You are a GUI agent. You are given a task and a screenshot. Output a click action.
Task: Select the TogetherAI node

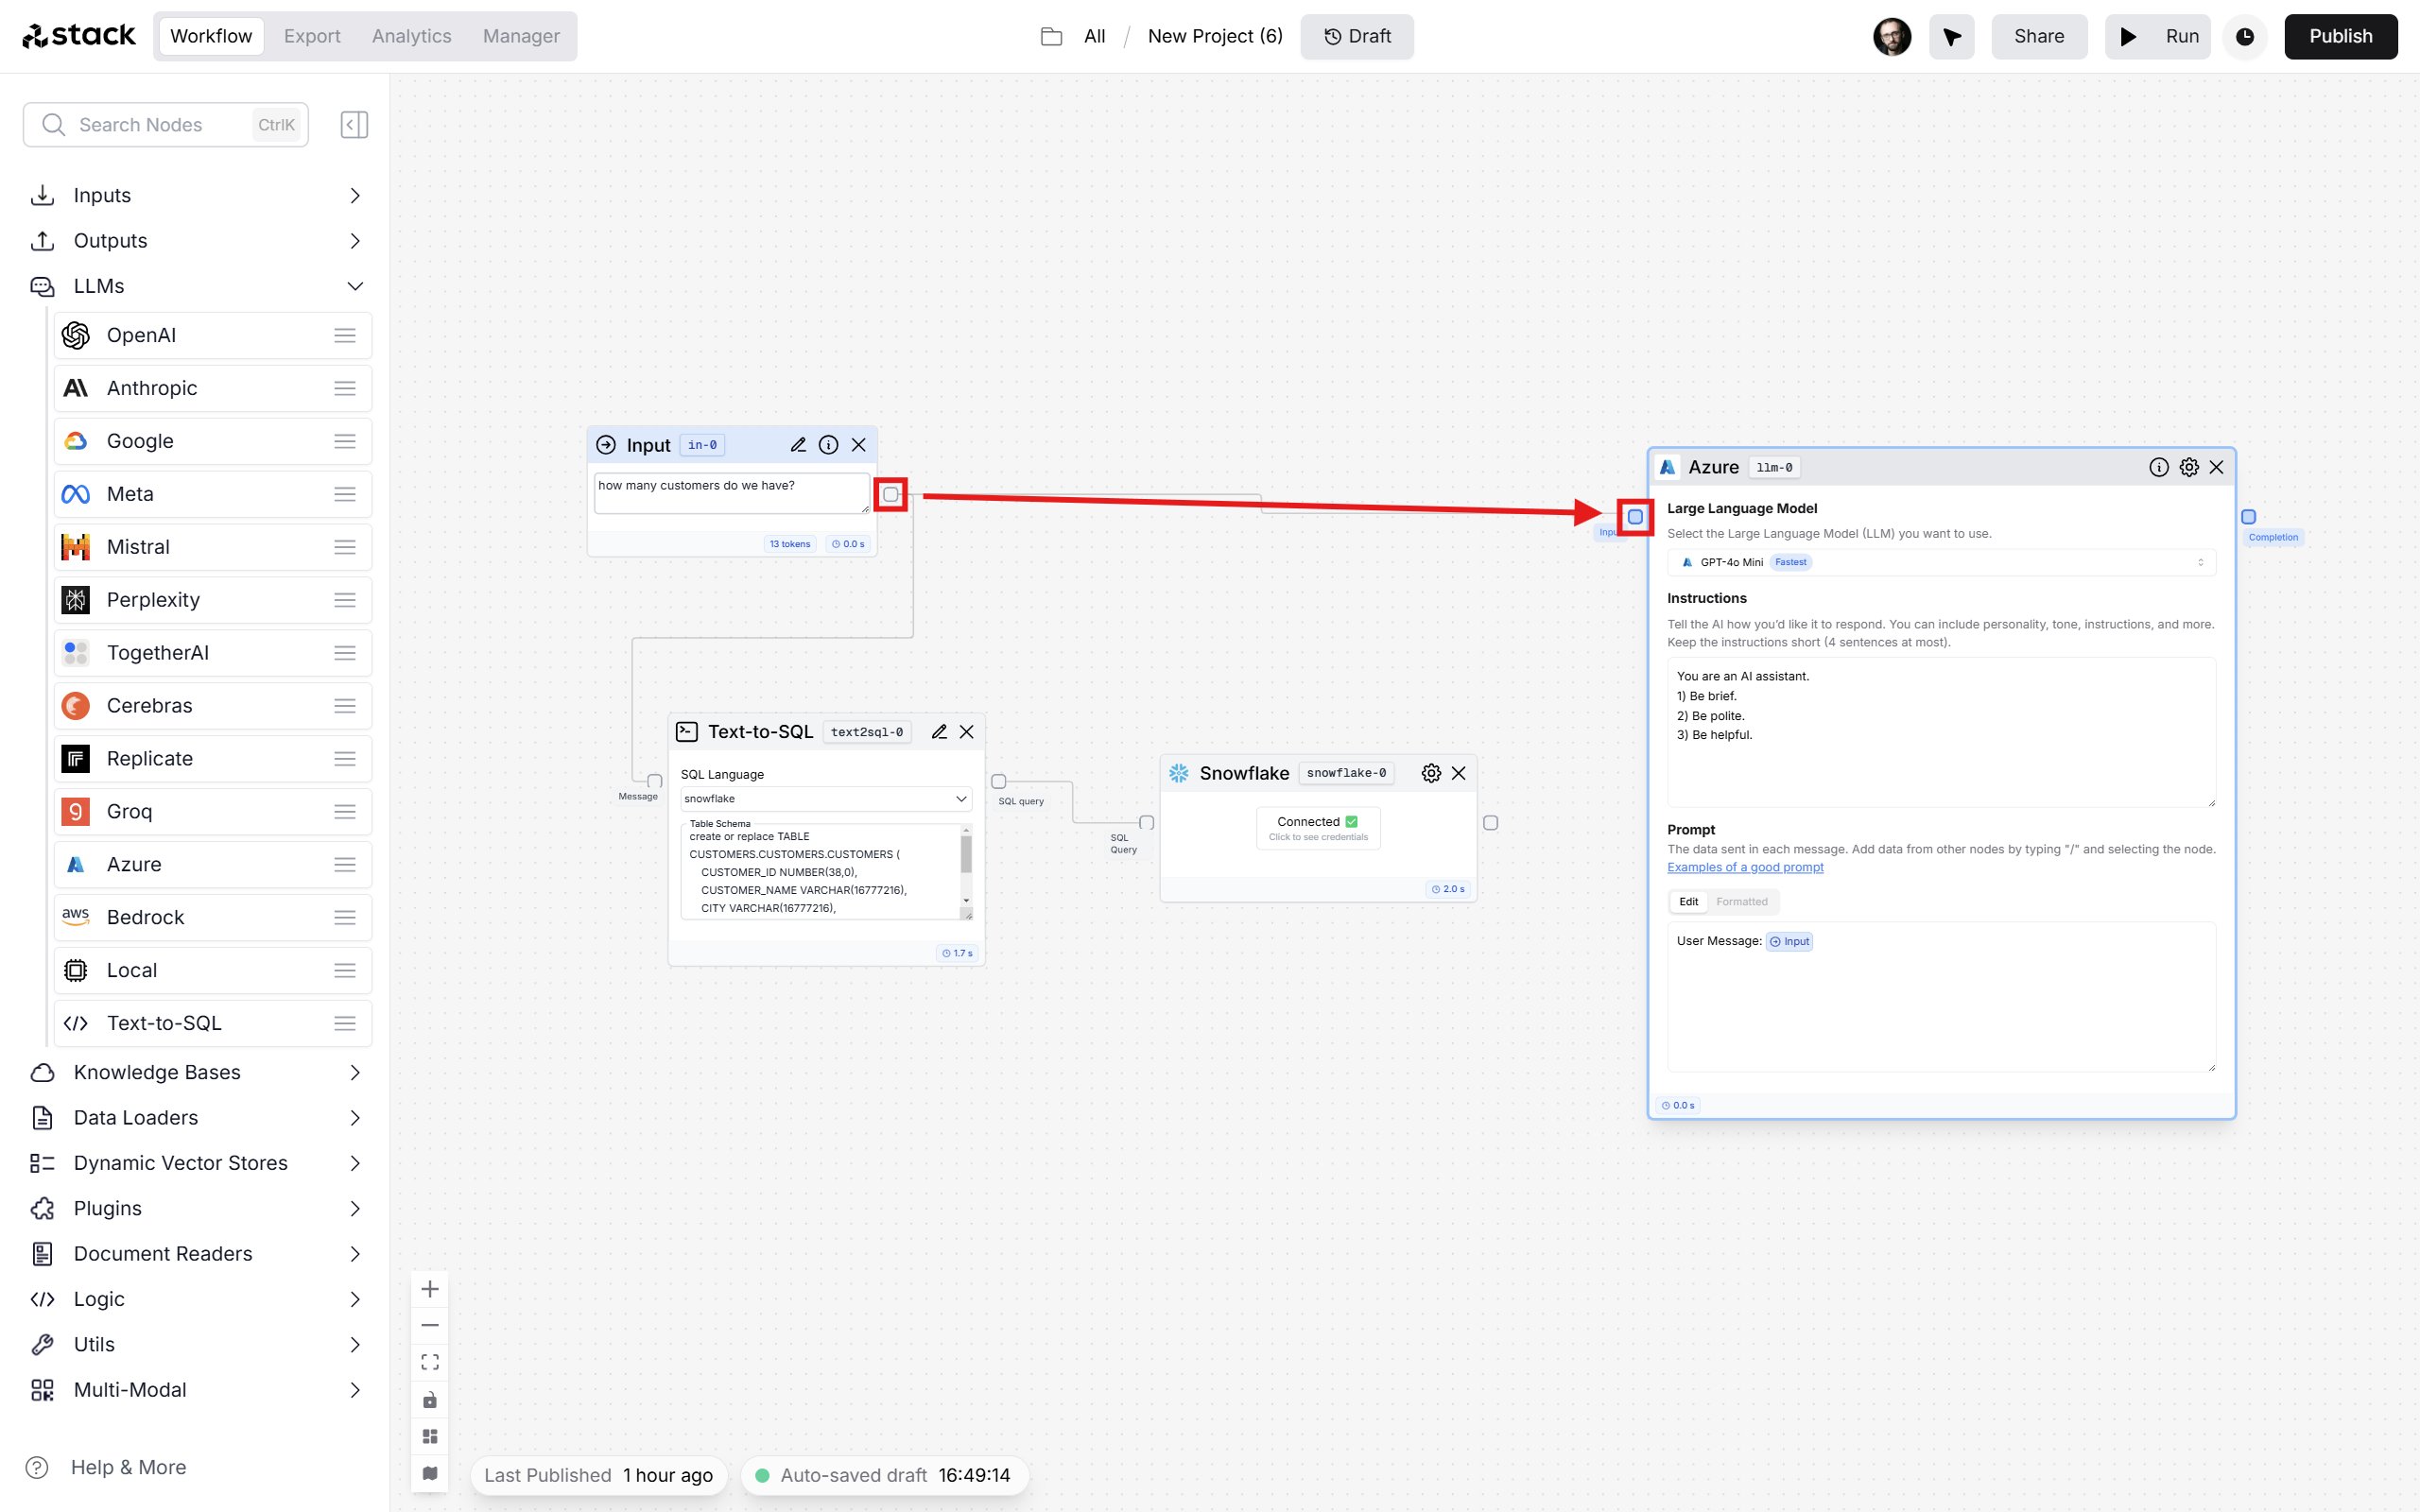[x=213, y=653]
